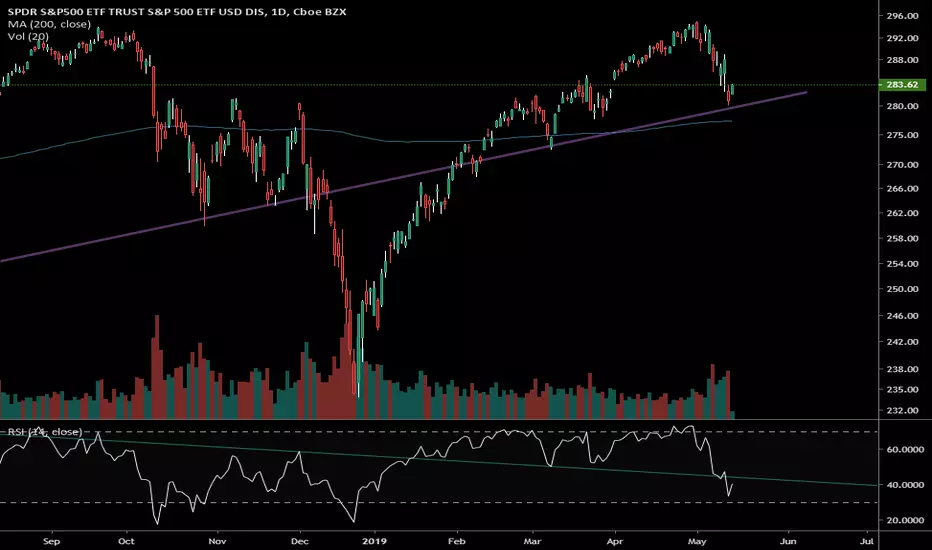Click the 2019 label on time axis
The width and height of the screenshot is (932, 550).
pos(375,541)
